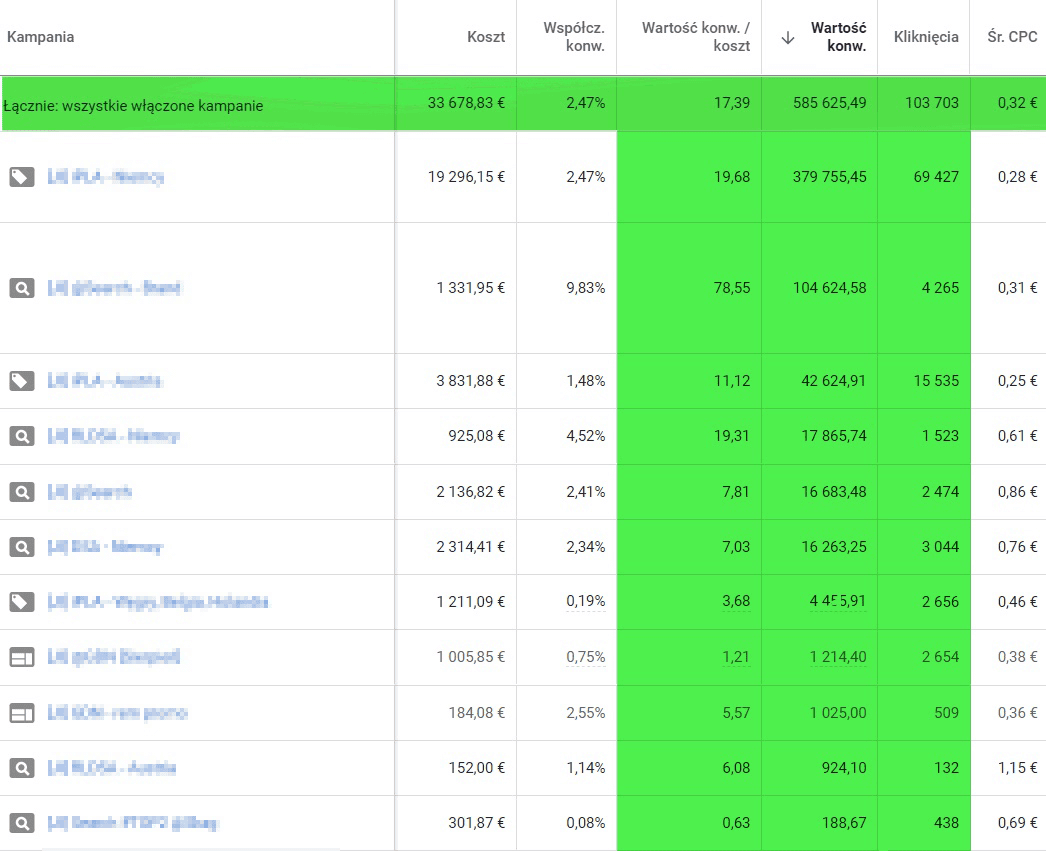Open the campaign link in the 1 331,95 € row
1046x851 pixels.
point(114,288)
